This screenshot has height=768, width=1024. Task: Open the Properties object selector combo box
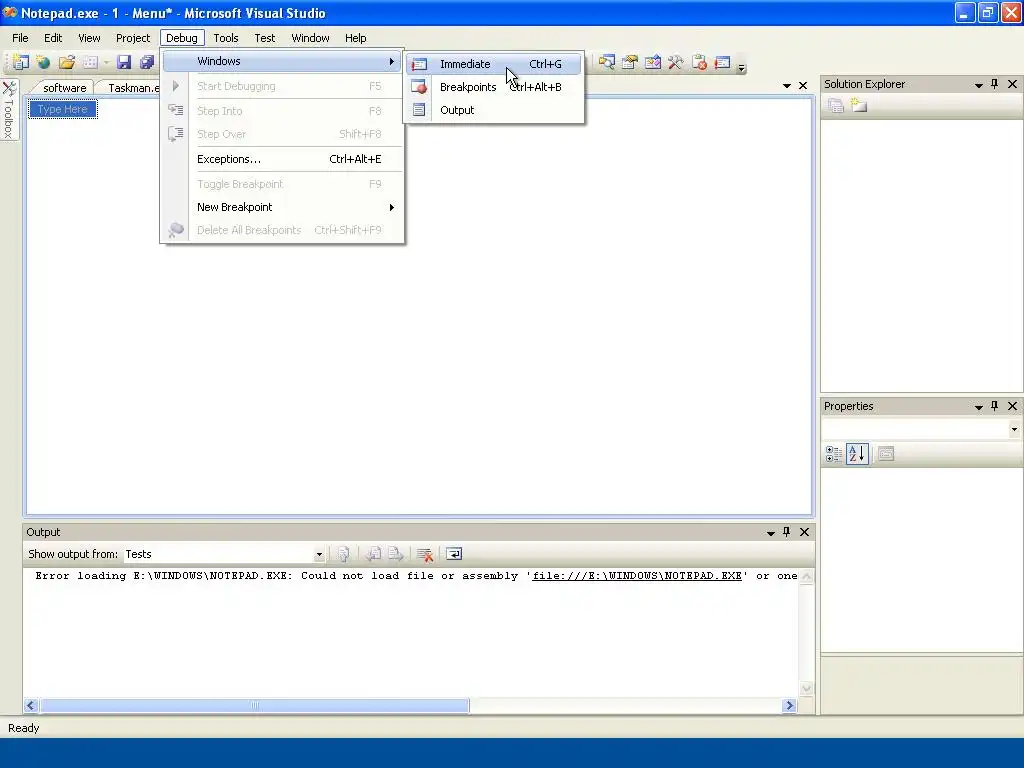pos(921,429)
